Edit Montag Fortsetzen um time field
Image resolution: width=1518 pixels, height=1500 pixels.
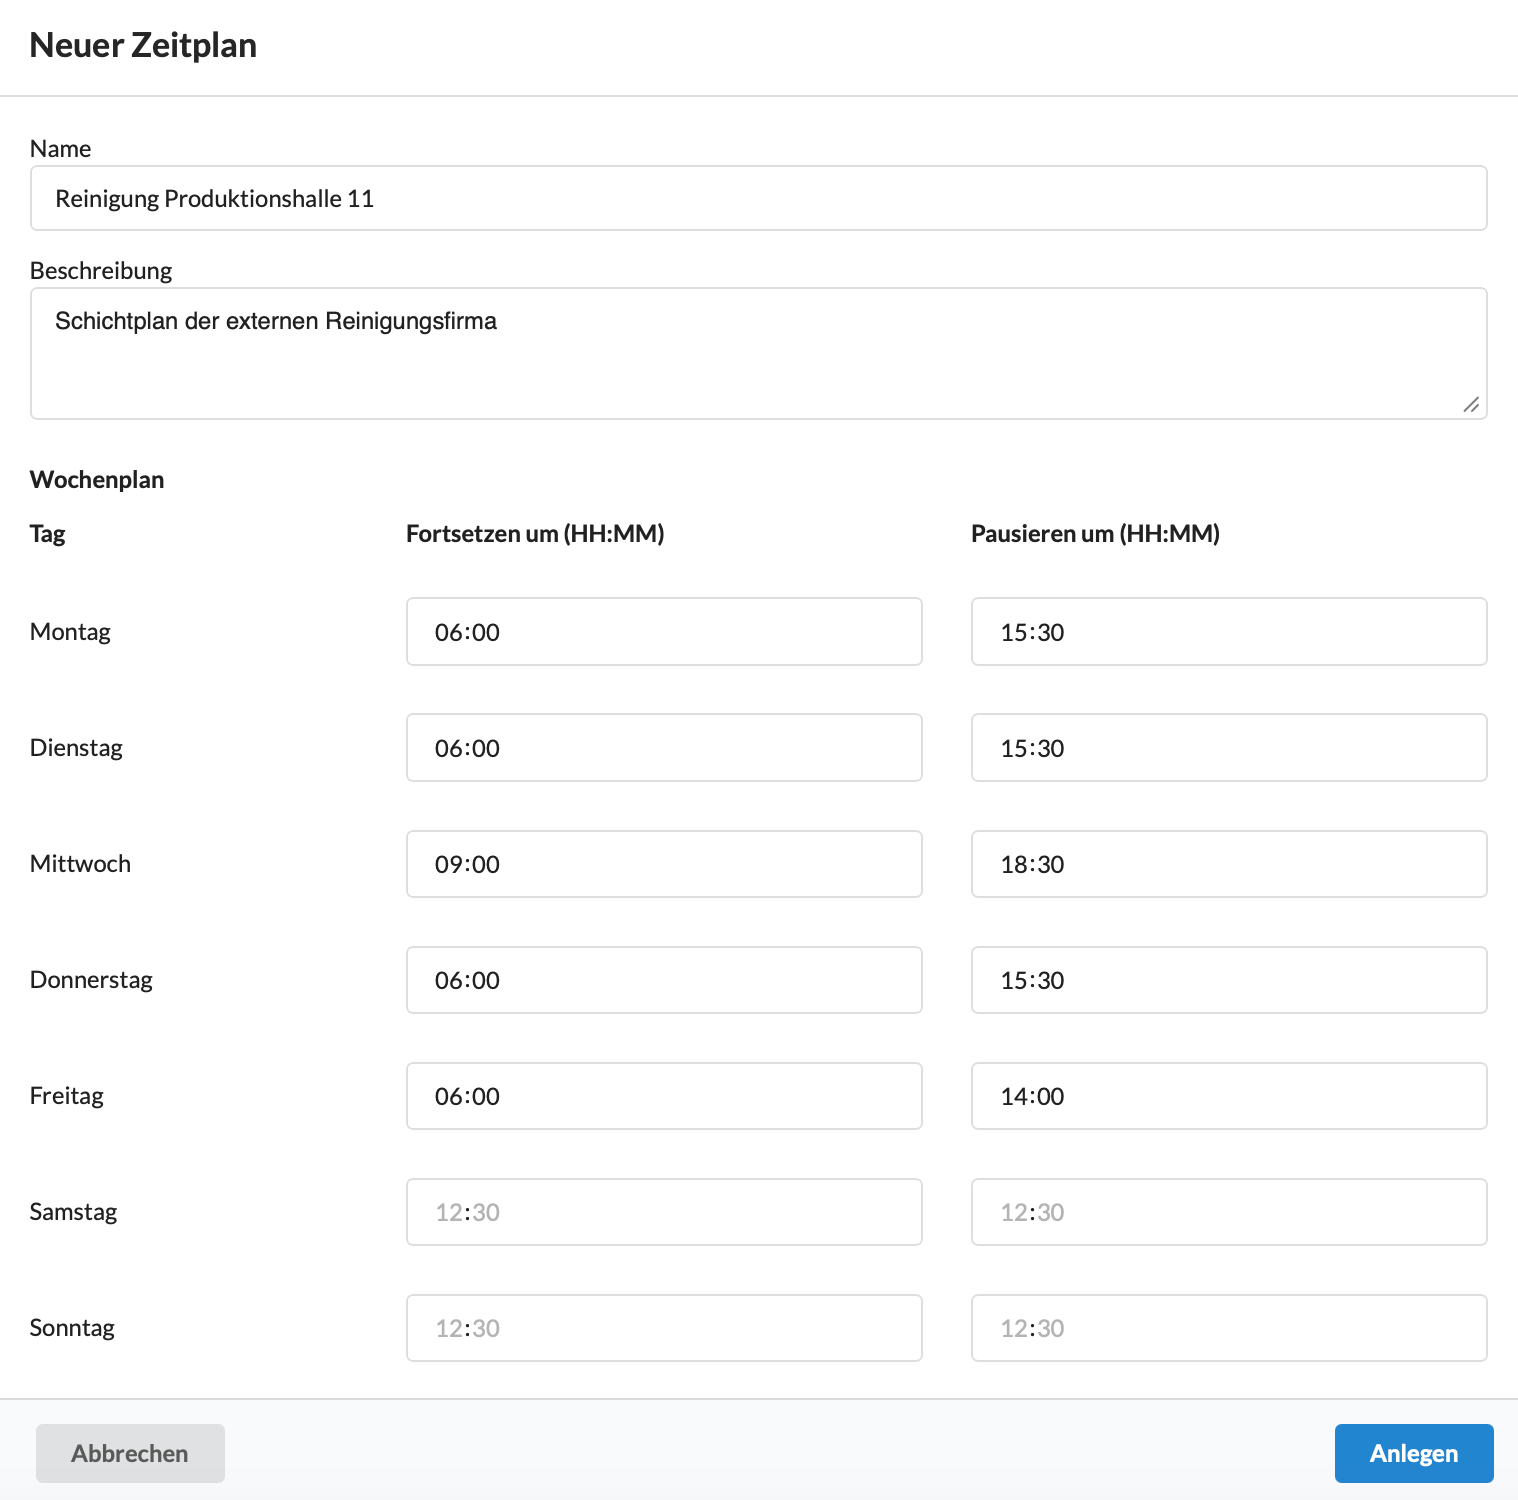point(664,632)
